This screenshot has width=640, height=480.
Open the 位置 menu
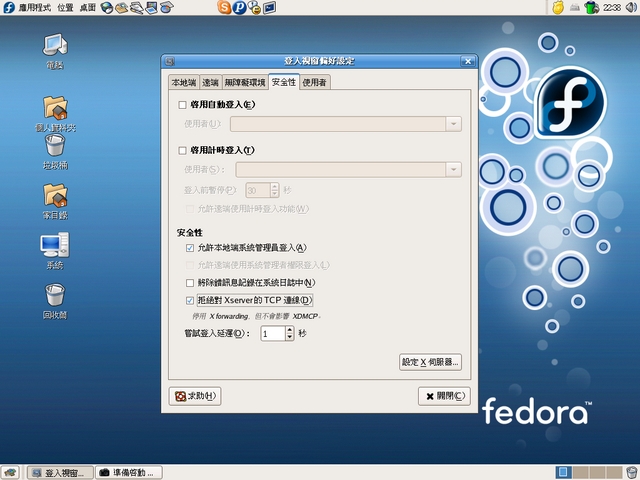65,7
